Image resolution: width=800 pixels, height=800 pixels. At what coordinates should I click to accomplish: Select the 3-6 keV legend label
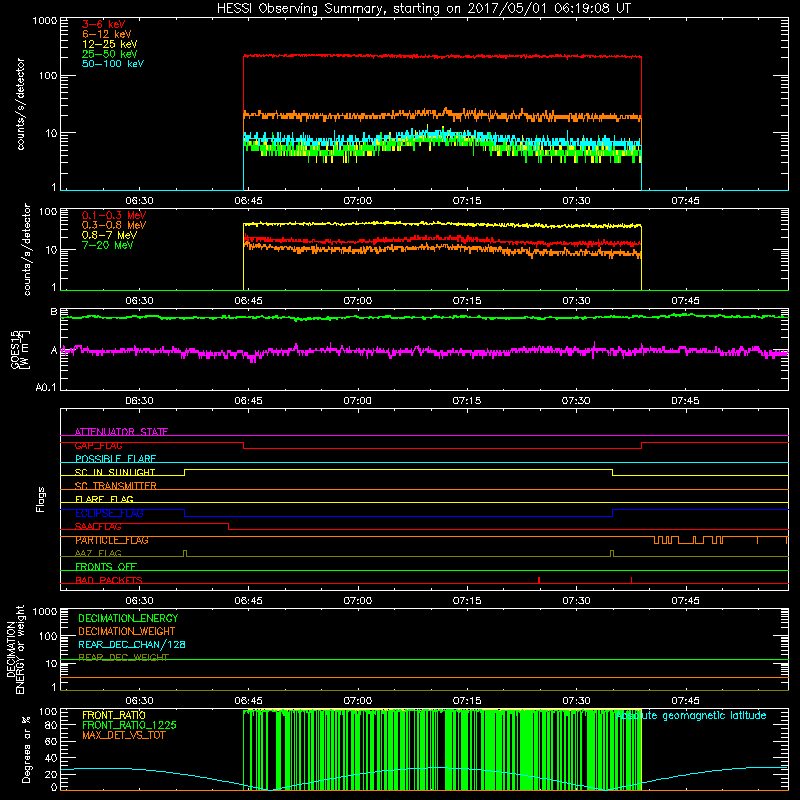point(104,24)
